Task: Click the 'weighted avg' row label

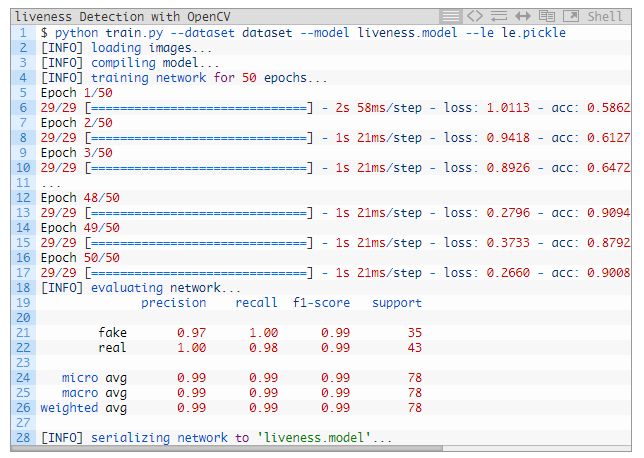Action: tap(84, 408)
